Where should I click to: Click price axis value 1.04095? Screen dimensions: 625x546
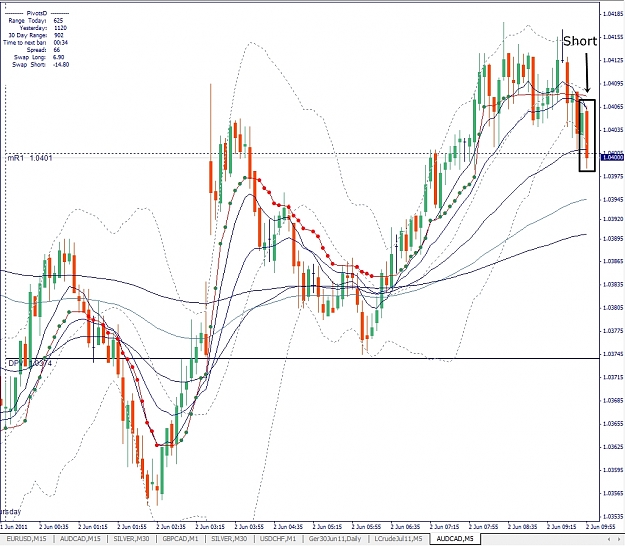[613, 83]
